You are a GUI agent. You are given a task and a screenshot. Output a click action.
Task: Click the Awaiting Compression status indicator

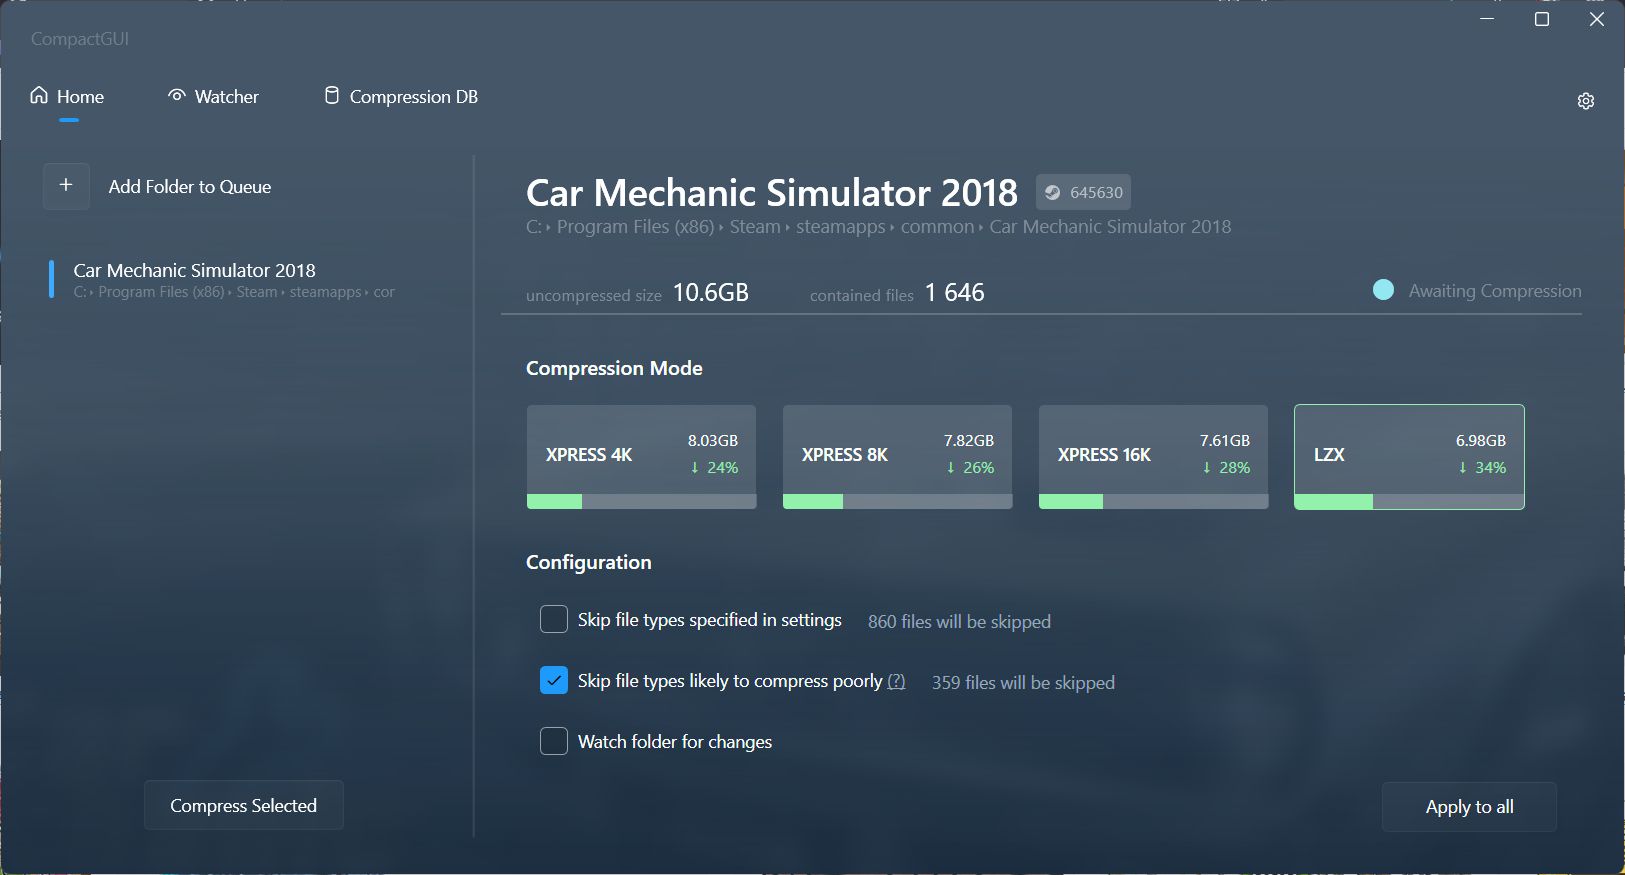[1477, 290]
